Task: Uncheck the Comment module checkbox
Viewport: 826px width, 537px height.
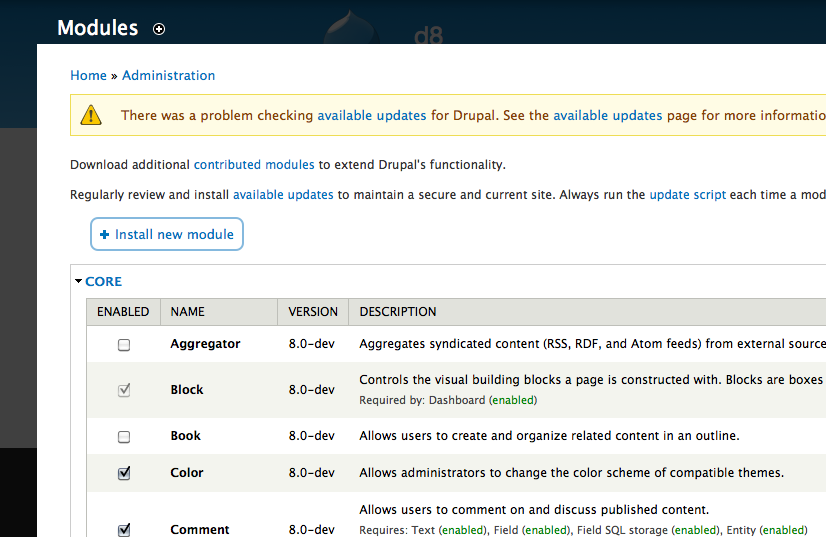Action: (x=124, y=530)
